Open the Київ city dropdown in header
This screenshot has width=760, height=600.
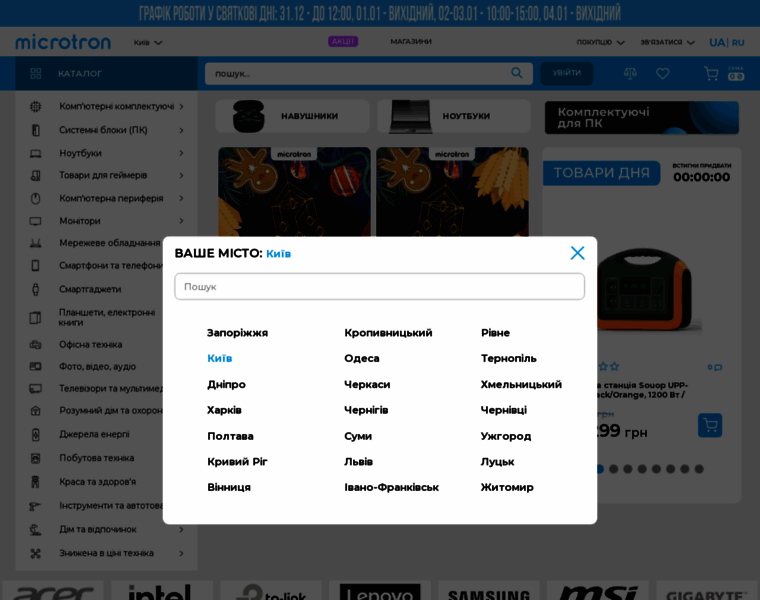148,43
